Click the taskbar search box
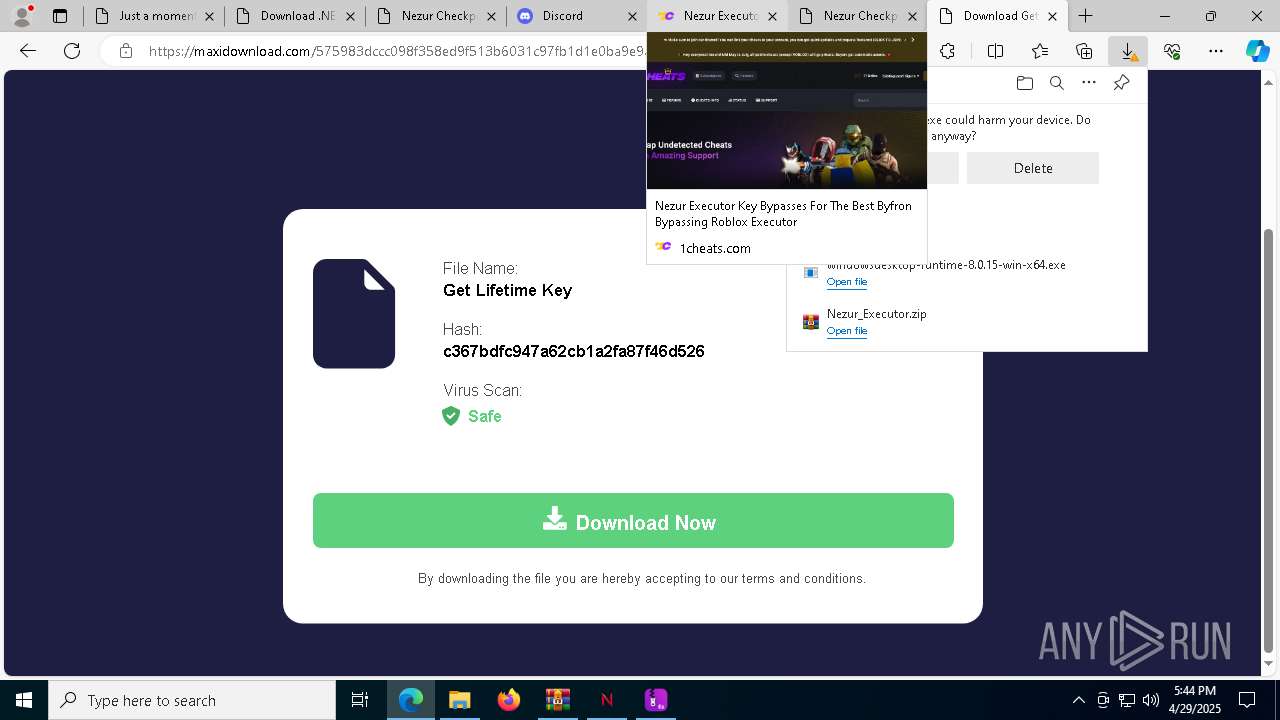This screenshot has width=1280, height=720. point(192,700)
